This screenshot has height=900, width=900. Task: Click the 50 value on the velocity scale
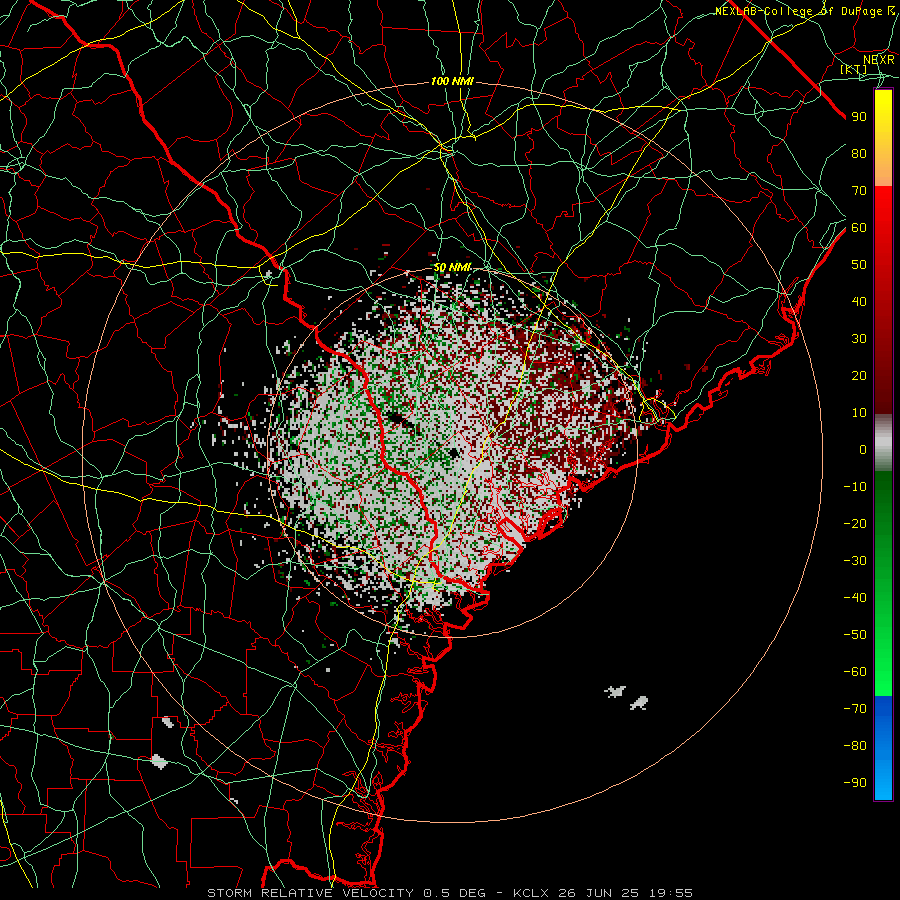(x=859, y=265)
